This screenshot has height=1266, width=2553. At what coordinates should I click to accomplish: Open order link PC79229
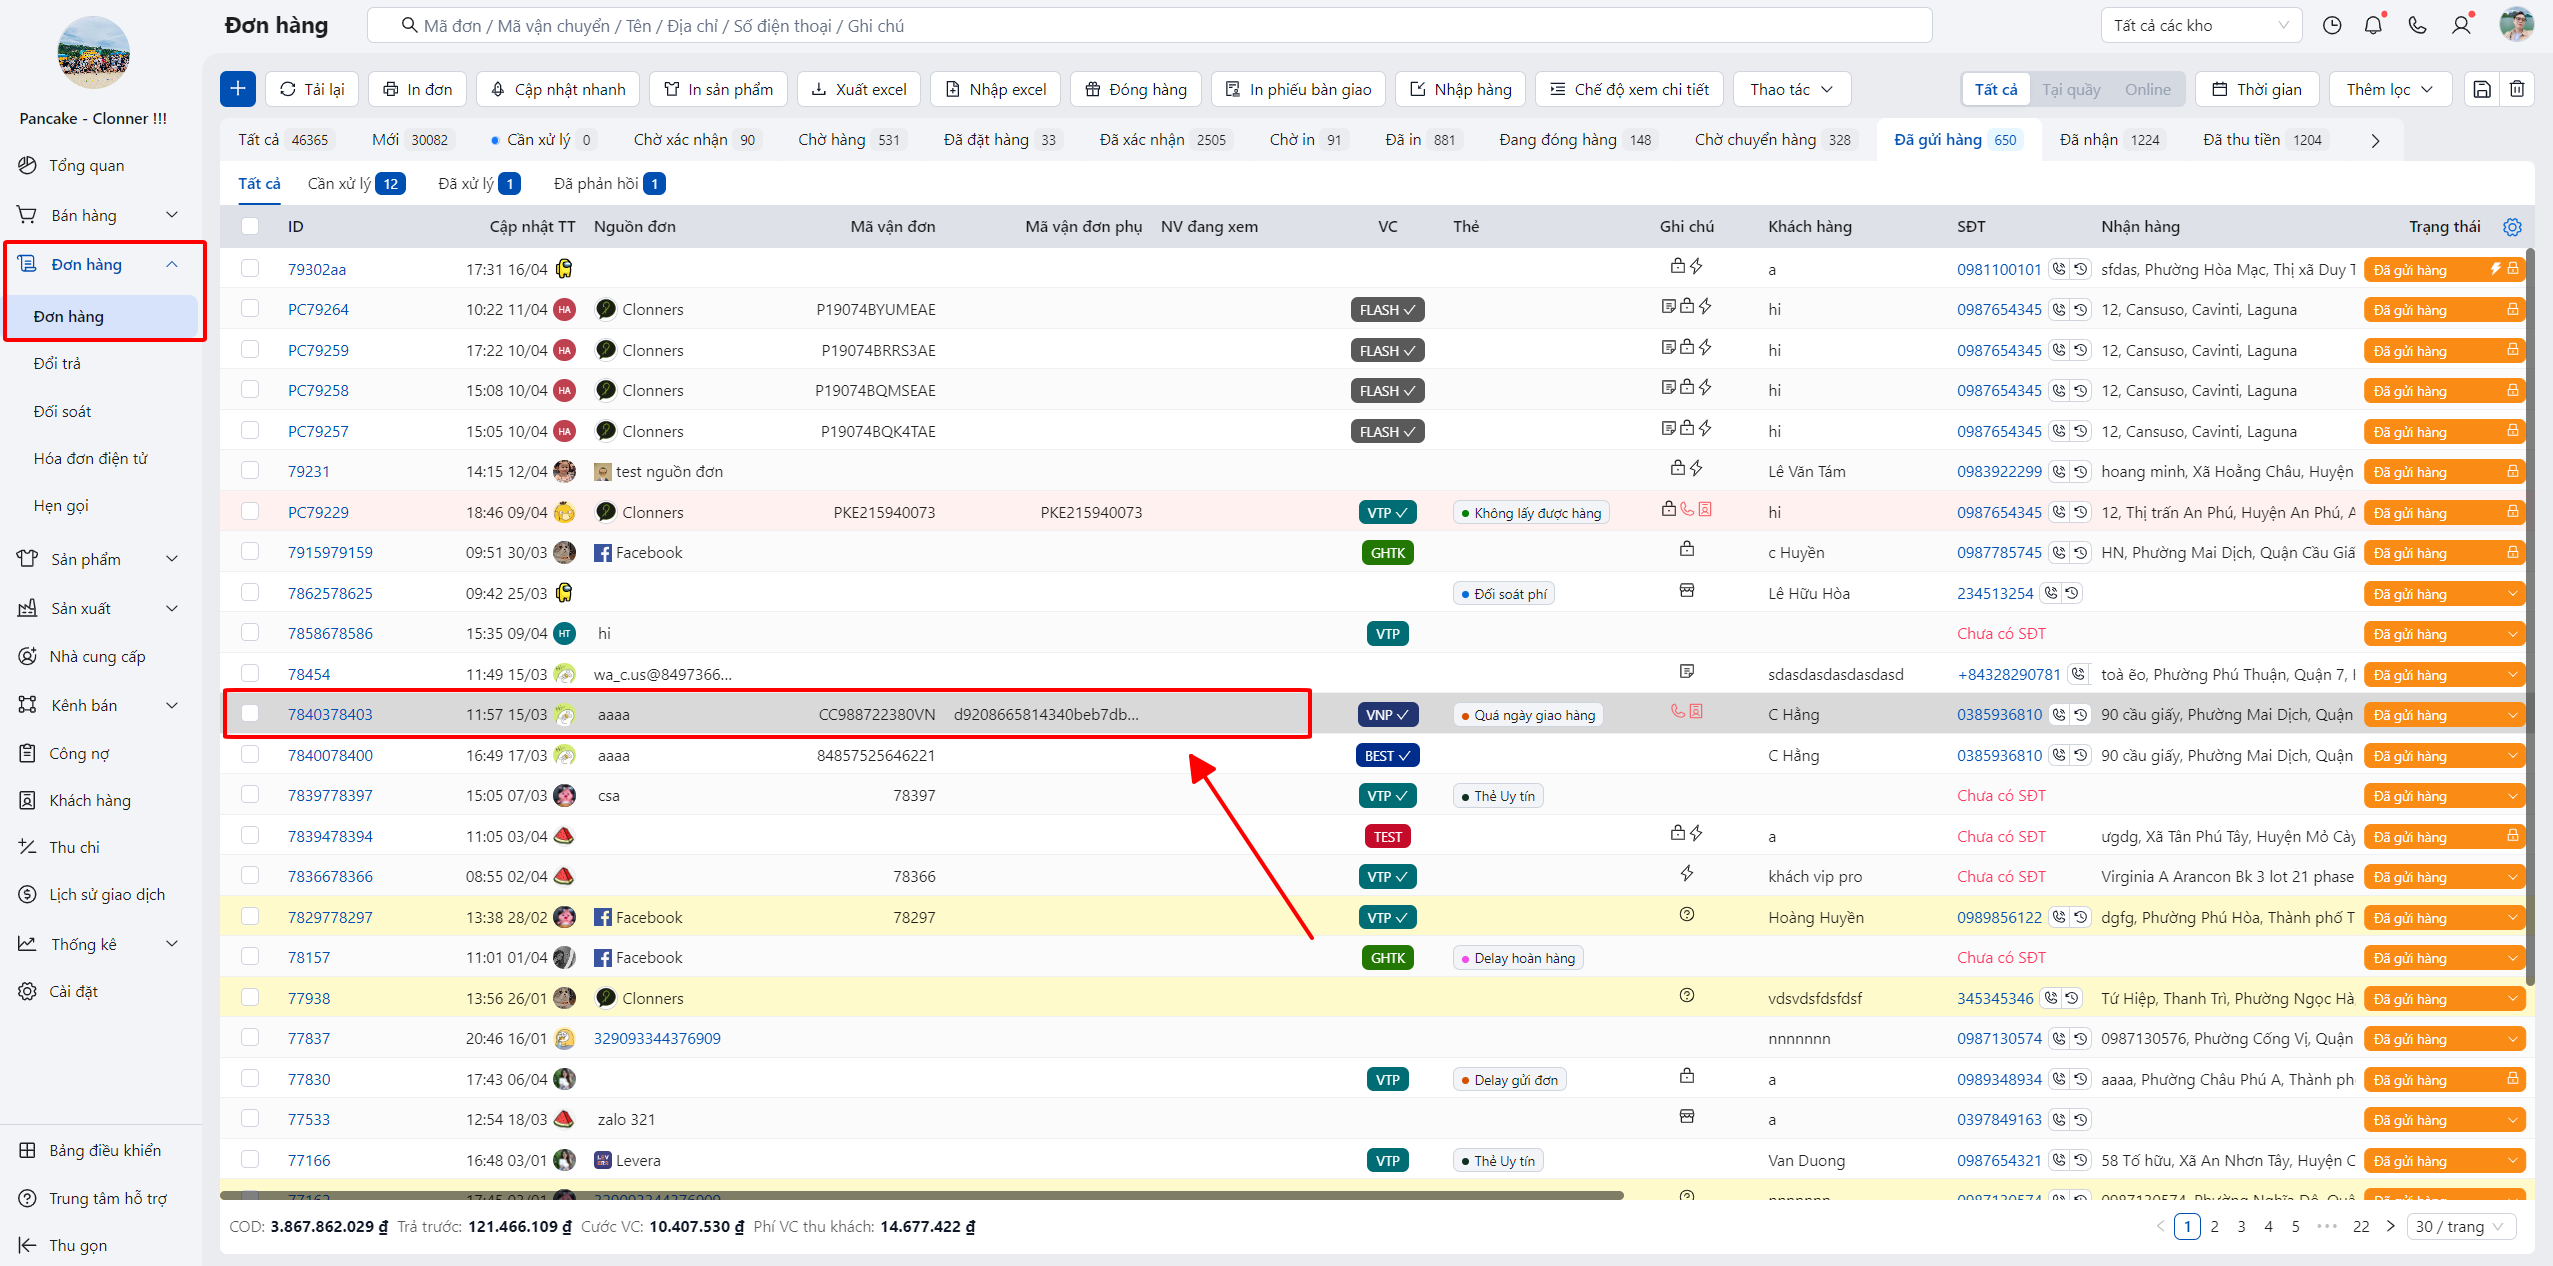click(318, 512)
